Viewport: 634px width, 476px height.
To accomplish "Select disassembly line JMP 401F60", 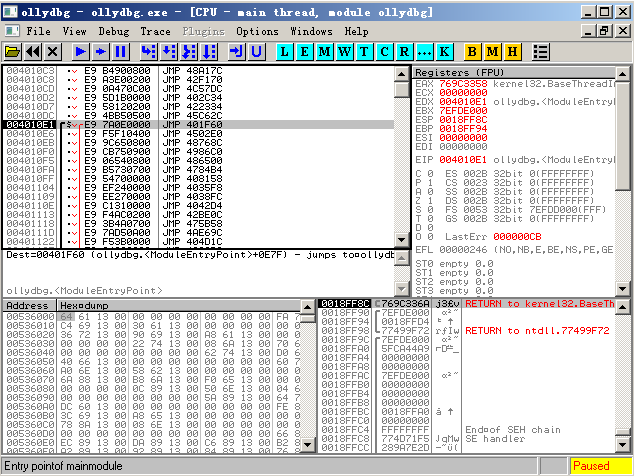I will [x=198, y=125].
